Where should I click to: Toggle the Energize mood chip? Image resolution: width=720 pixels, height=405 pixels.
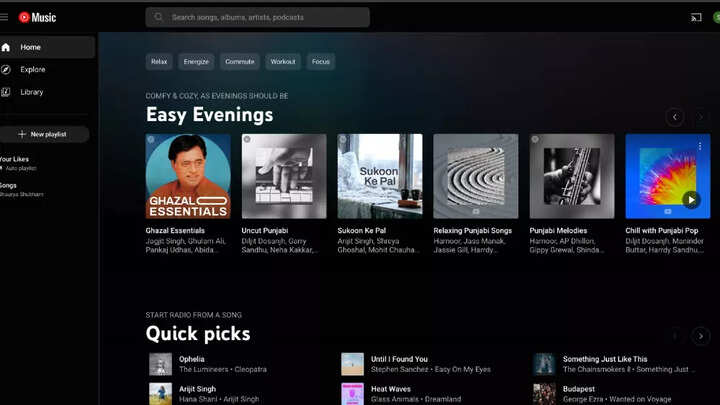[197, 62]
